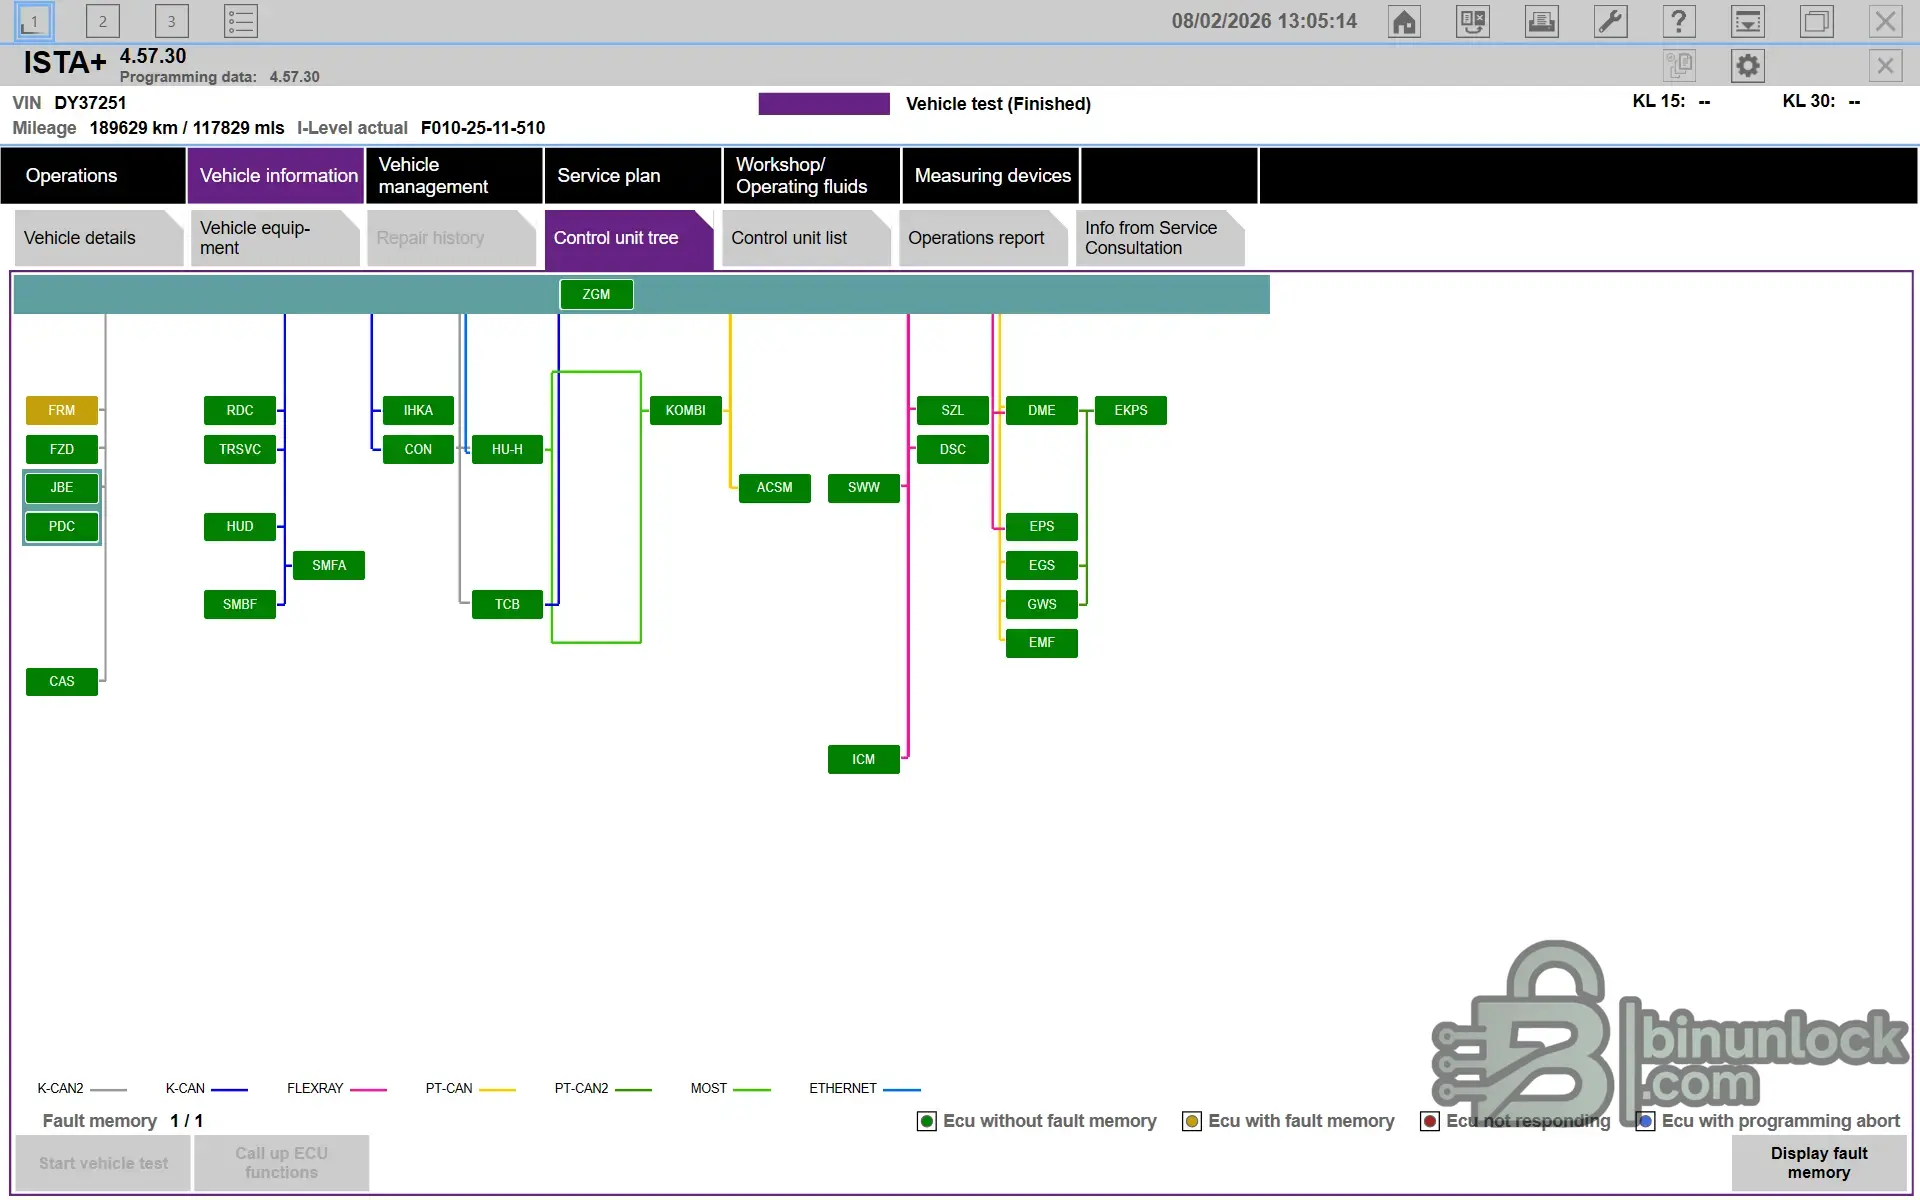Screen dimensions: 1920x1200
Task: Switch to session window 3
Action: [172, 21]
